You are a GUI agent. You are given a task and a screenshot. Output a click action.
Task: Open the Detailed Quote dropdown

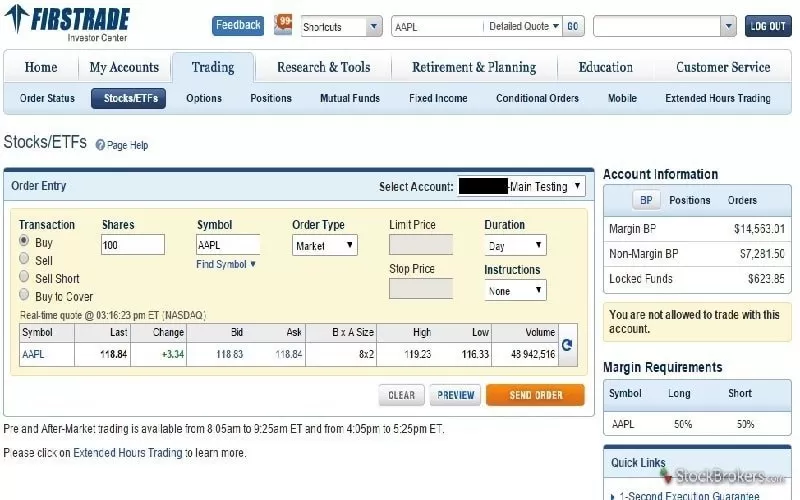pos(523,26)
